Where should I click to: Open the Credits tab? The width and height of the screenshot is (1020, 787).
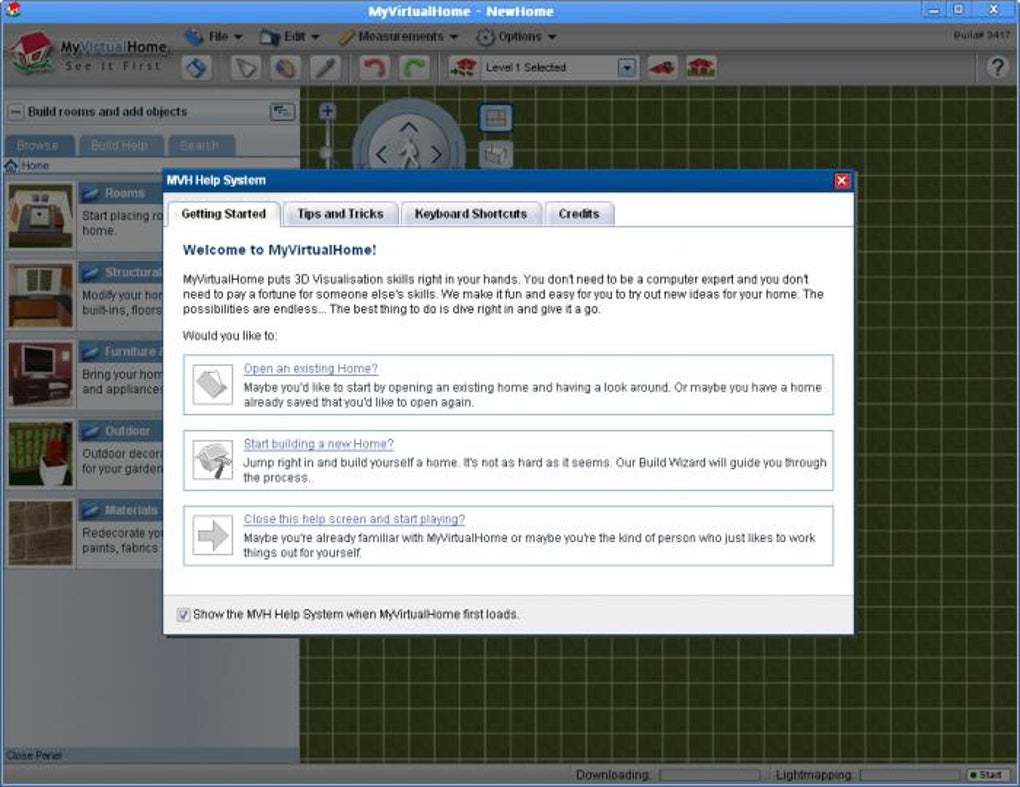tap(579, 214)
